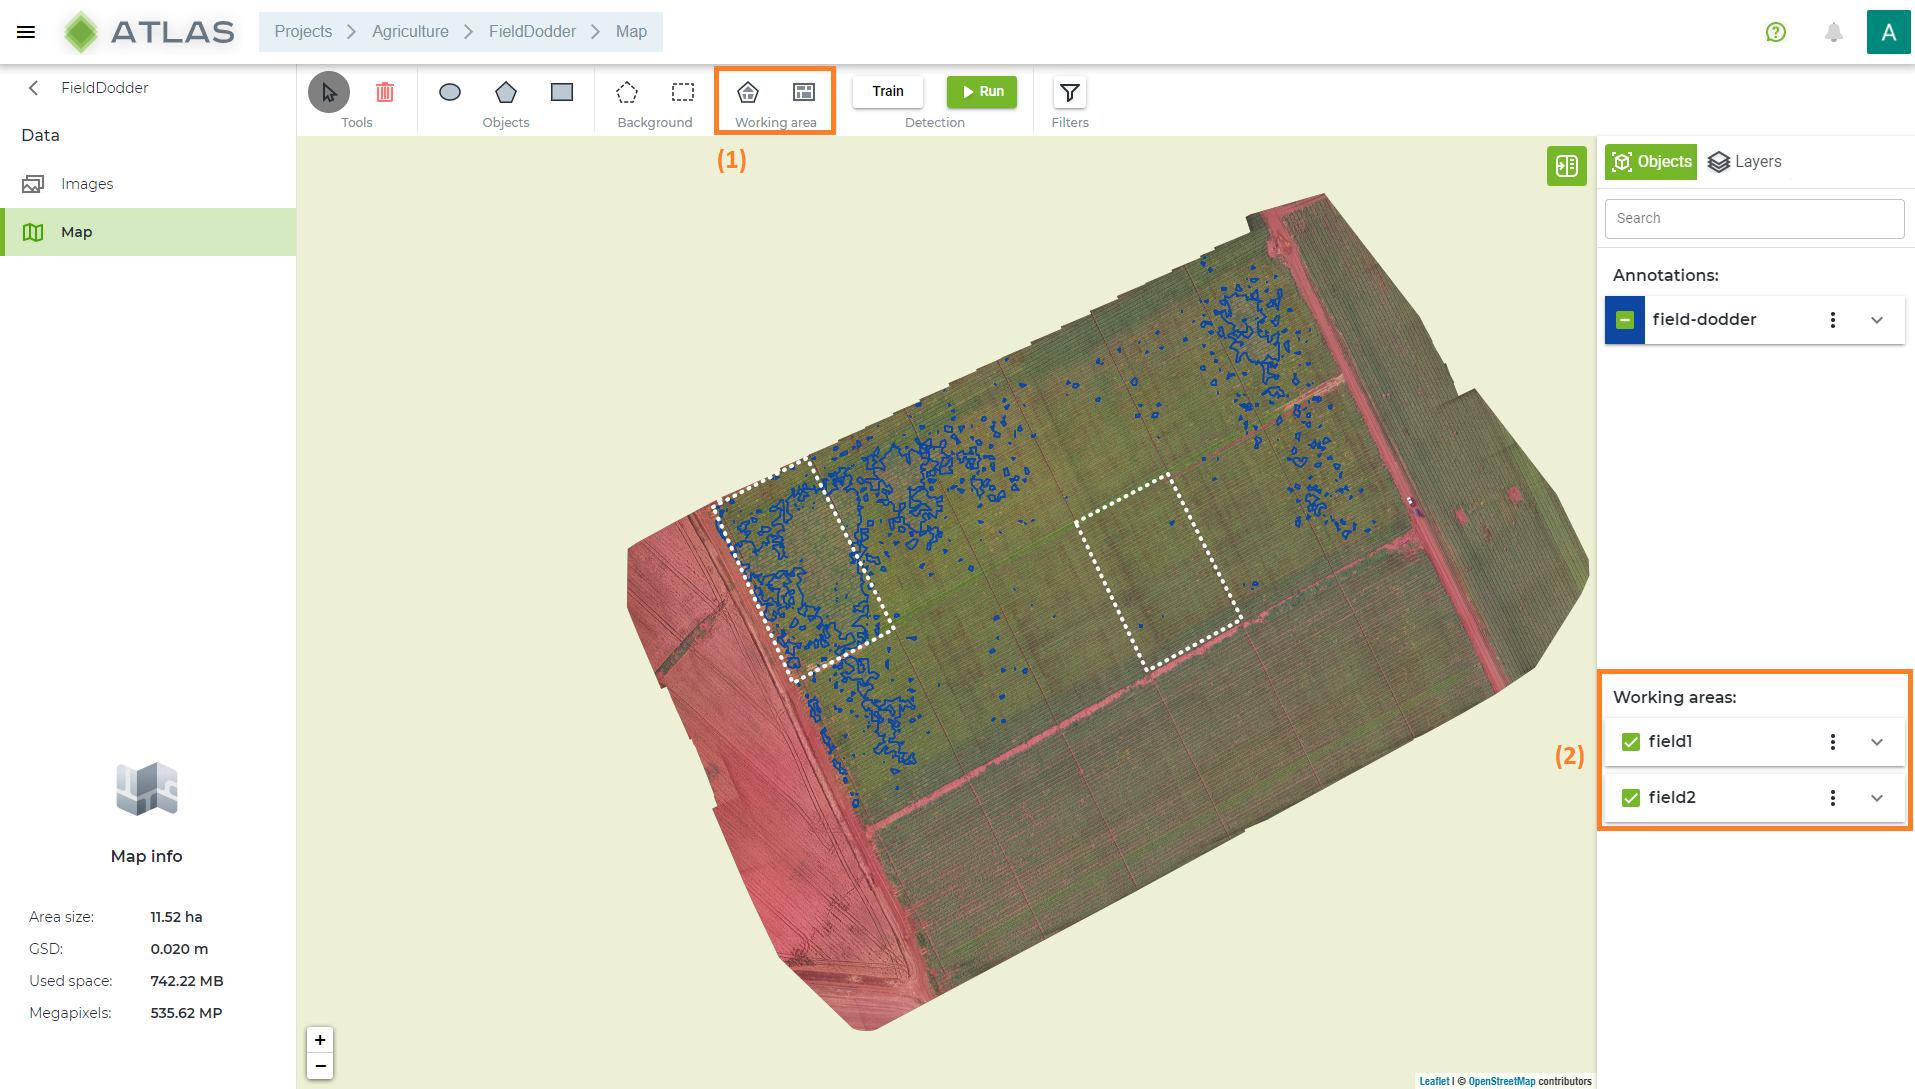Screen dimensions: 1915x1089
Task: Expand the field2 working area entry
Action: 1877,798
